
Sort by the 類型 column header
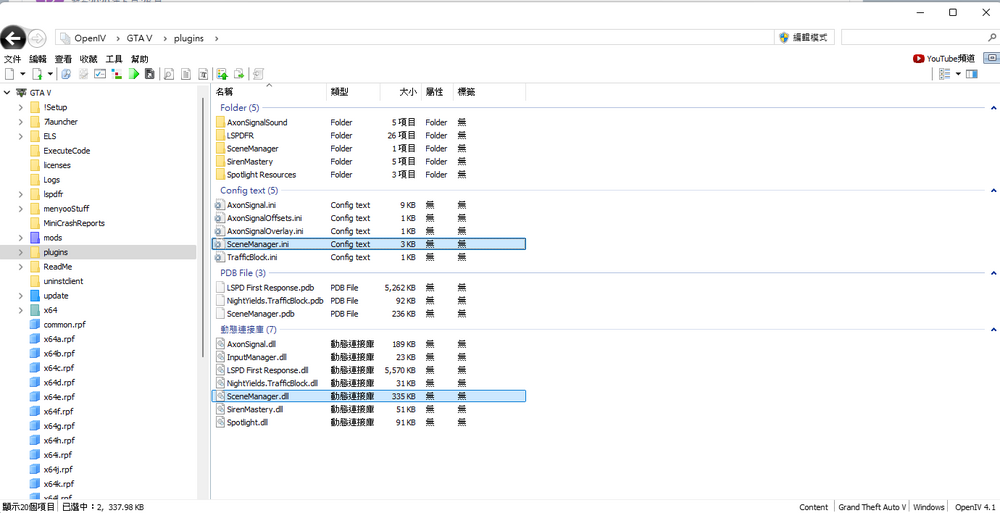(x=353, y=92)
